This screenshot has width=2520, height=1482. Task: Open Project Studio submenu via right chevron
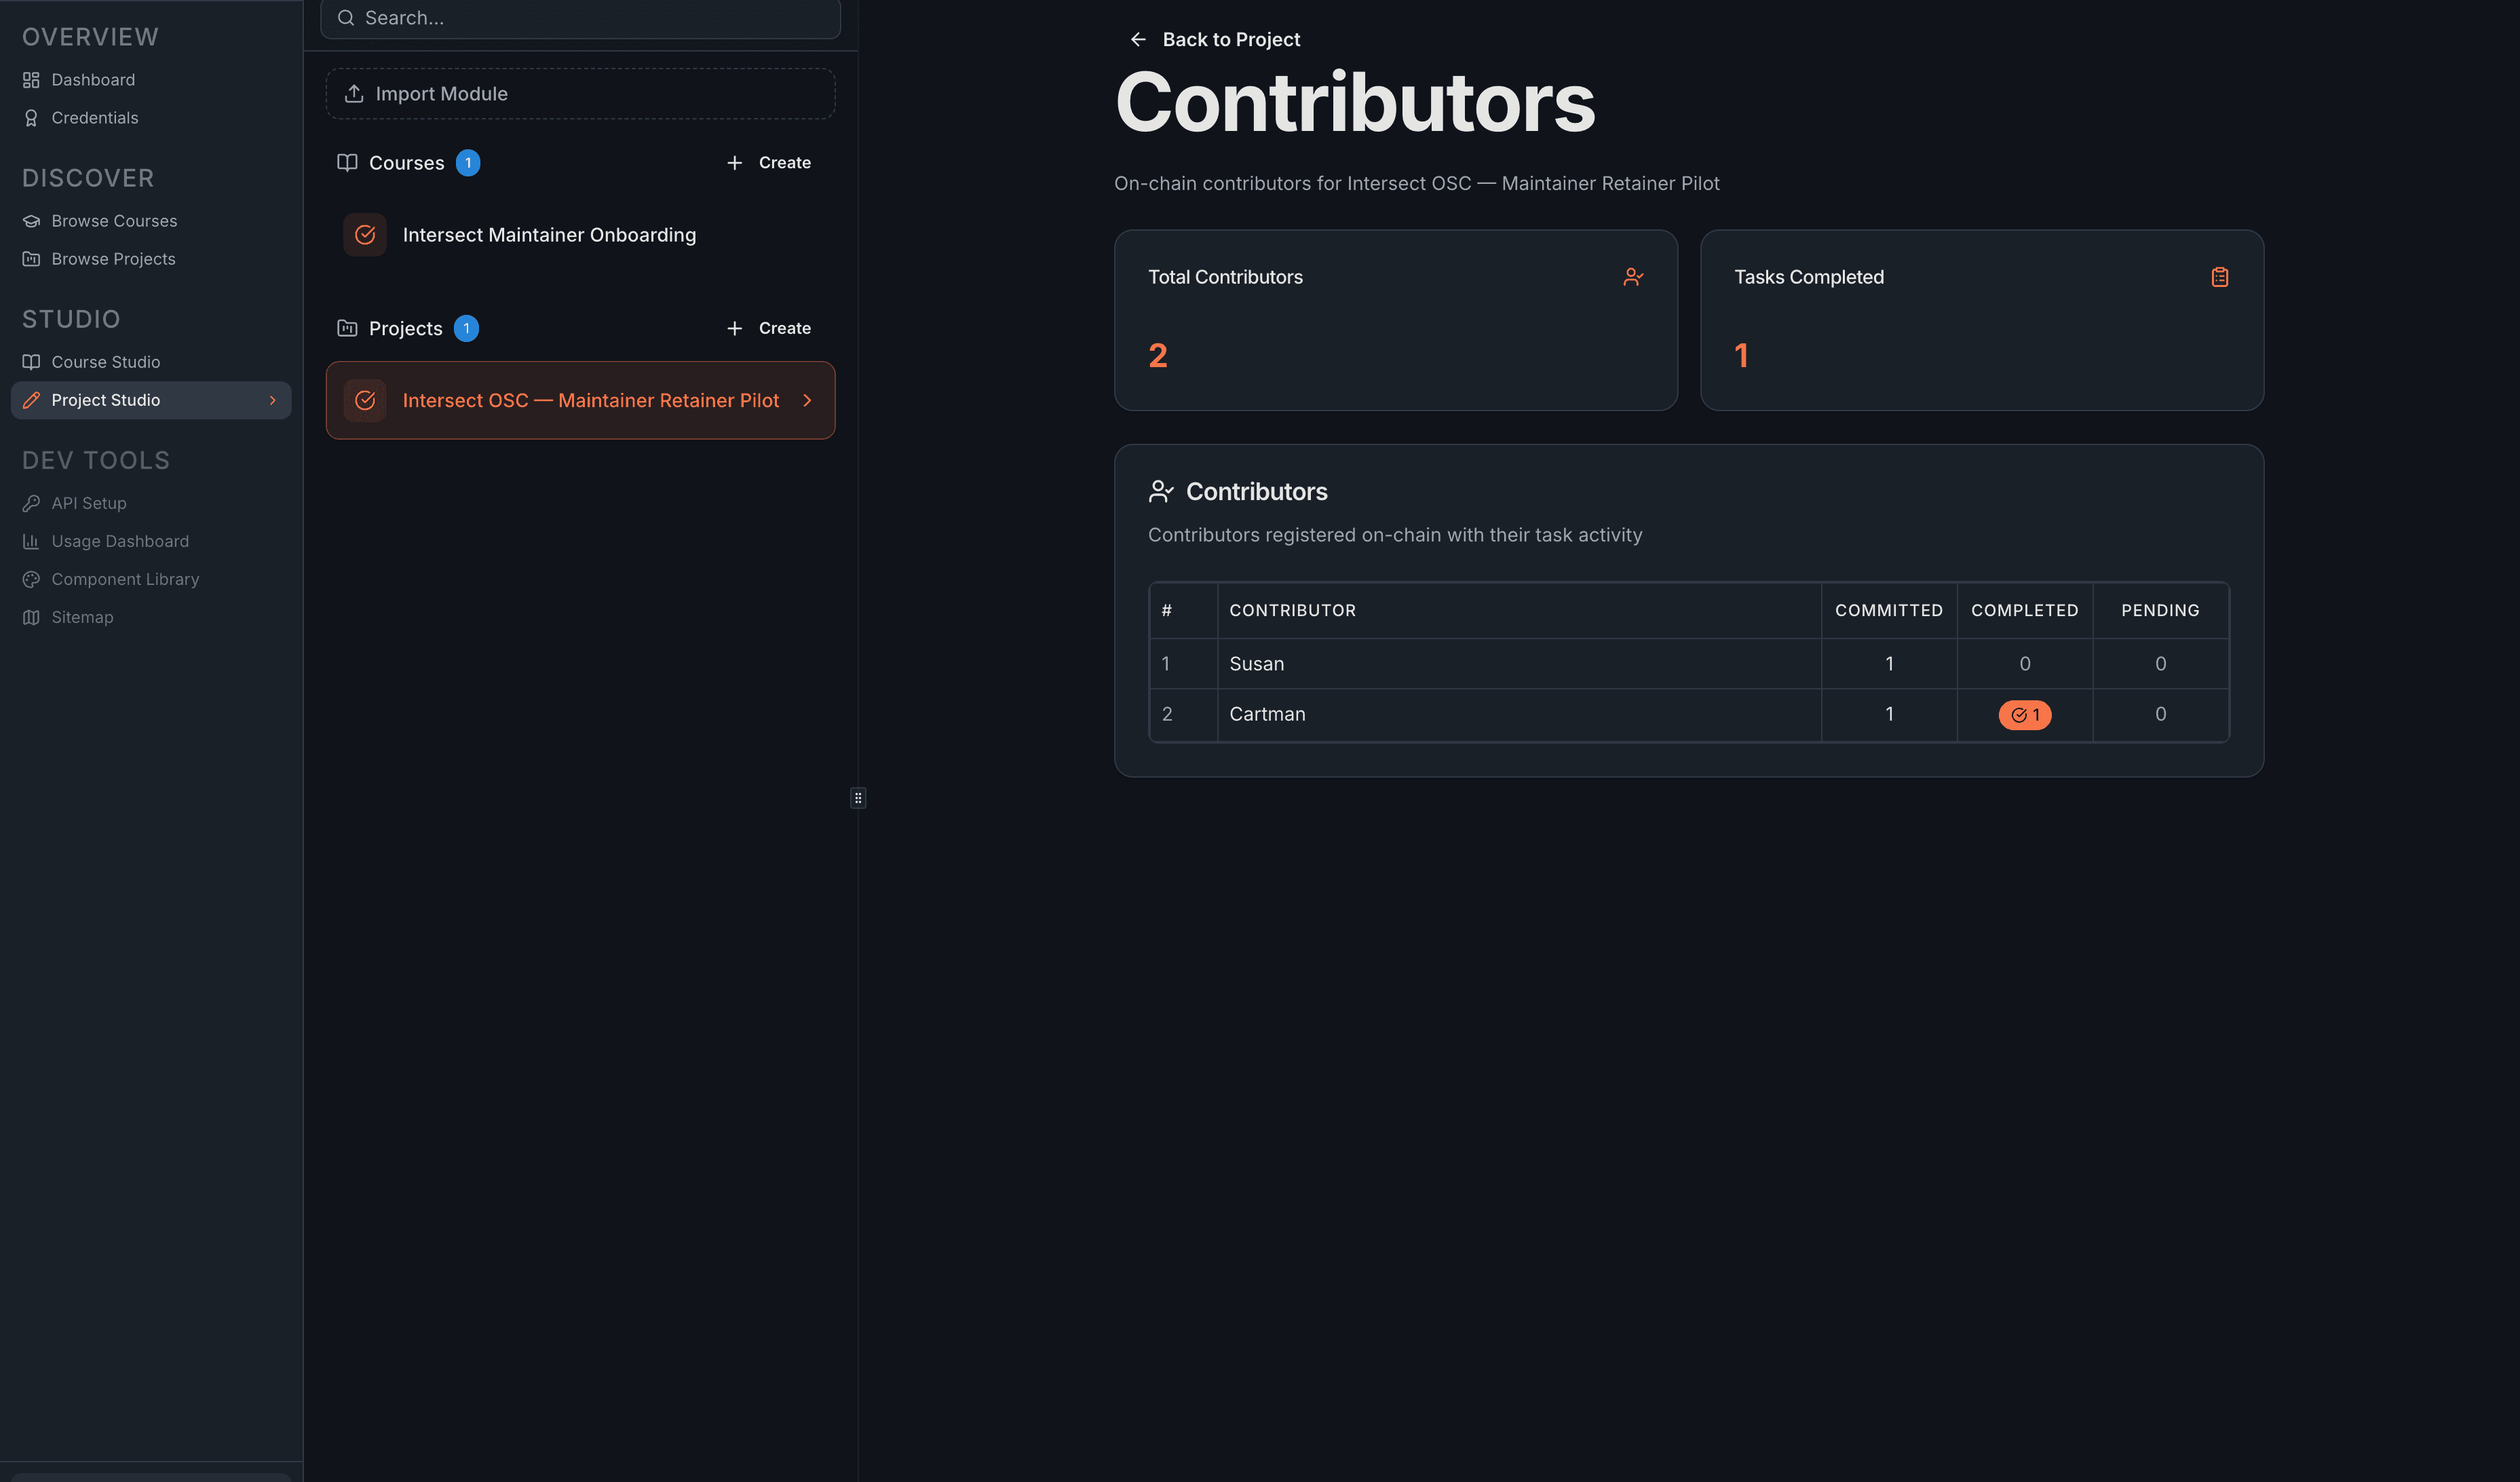tap(273, 400)
